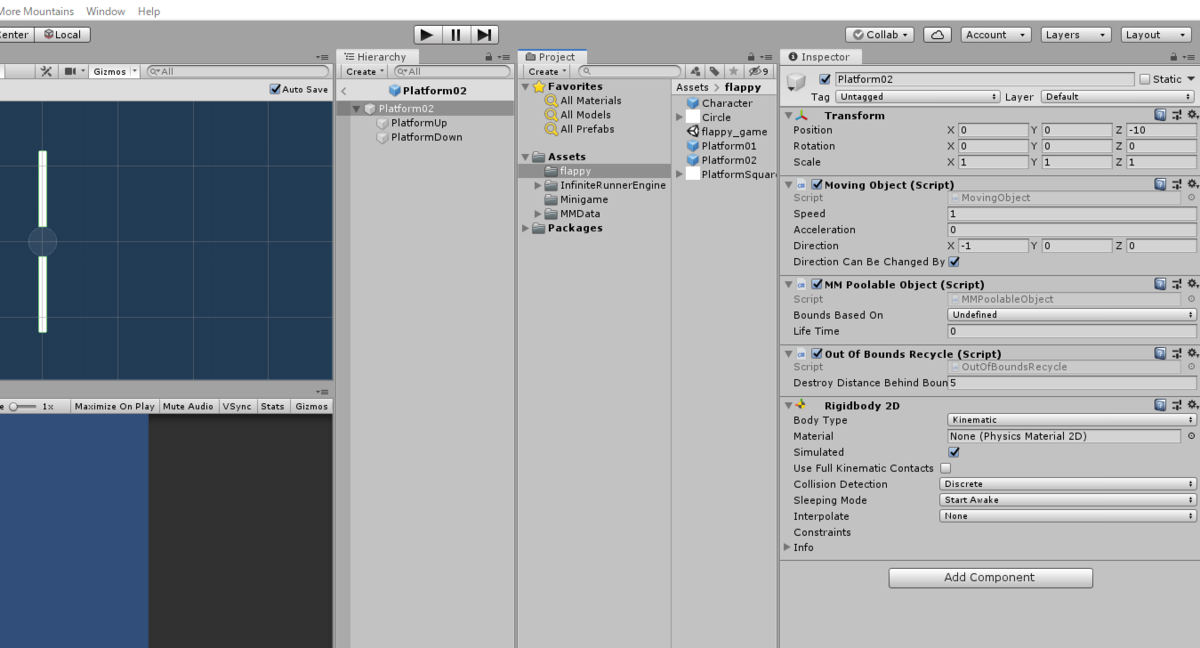The image size is (1200, 648).
Task: Open Moving Object script help icon
Action: tap(1160, 184)
